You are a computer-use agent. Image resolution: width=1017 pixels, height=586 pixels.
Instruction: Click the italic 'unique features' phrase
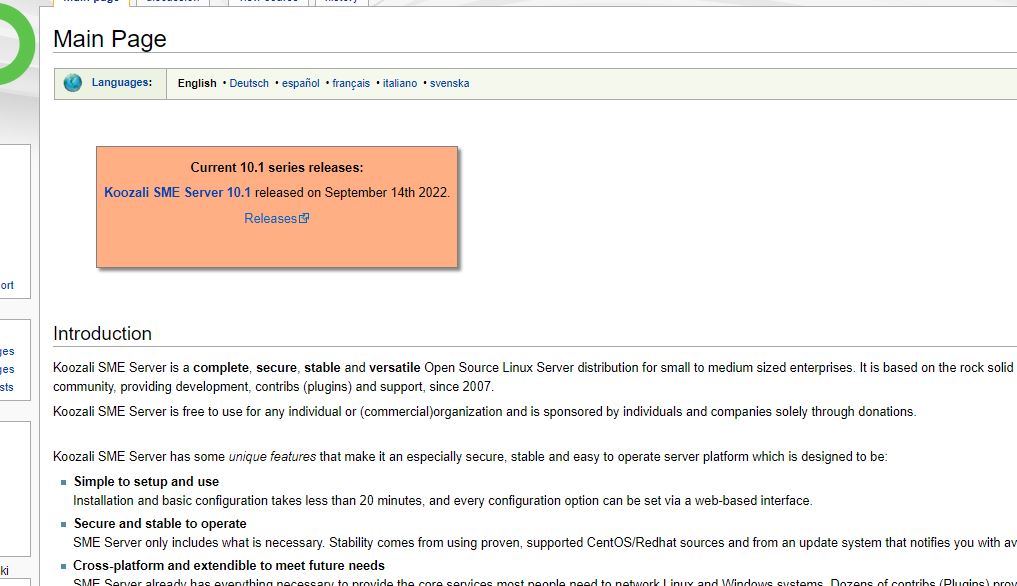(x=272, y=456)
